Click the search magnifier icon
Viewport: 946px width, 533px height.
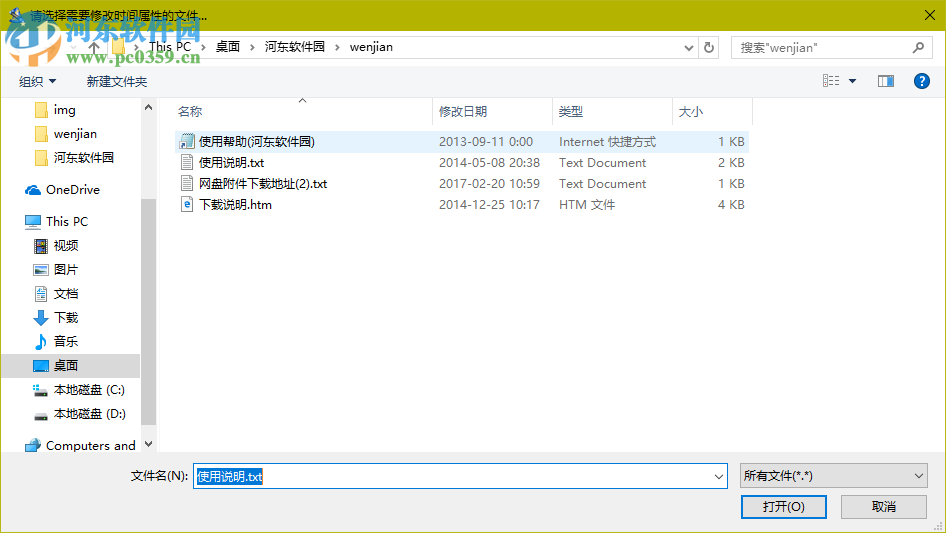(918, 47)
